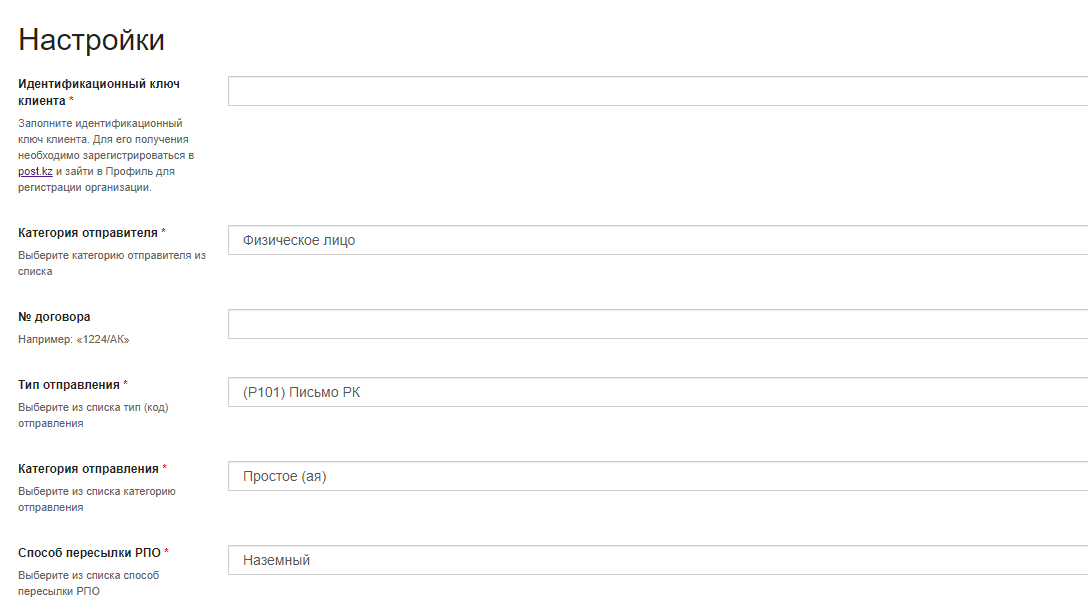This screenshot has width=1088, height=606.
Task: Expand the Категория отправления dropdown showing Простое
Action: coord(658,476)
